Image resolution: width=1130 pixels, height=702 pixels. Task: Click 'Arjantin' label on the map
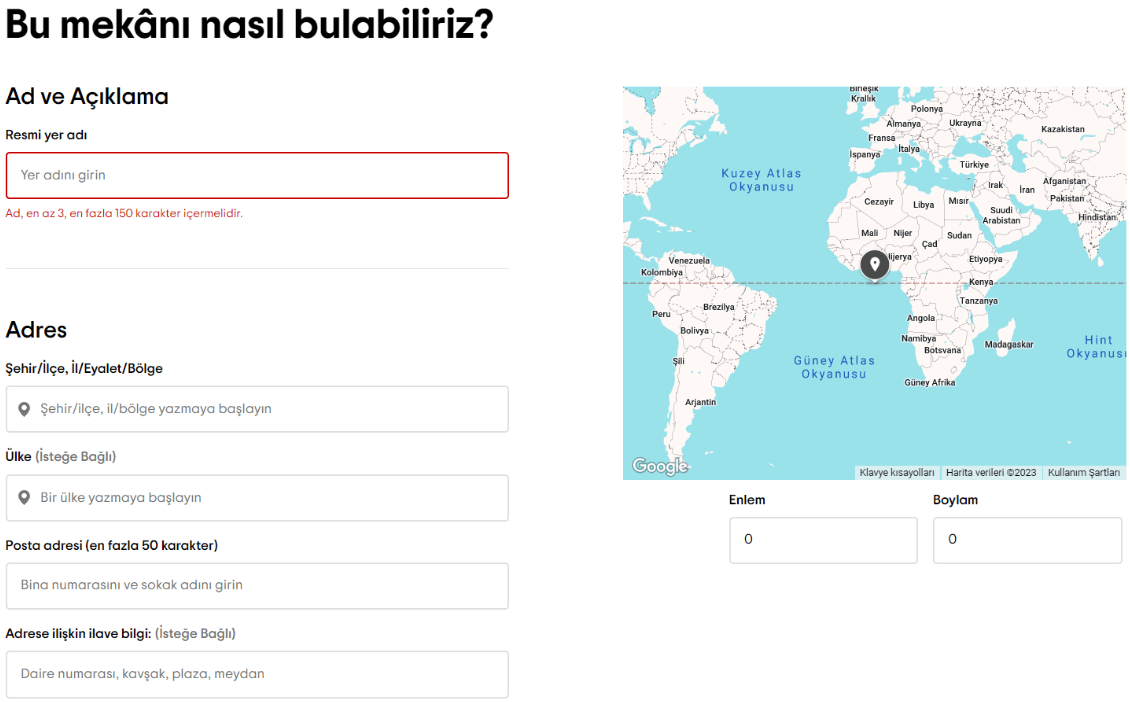(700, 402)
